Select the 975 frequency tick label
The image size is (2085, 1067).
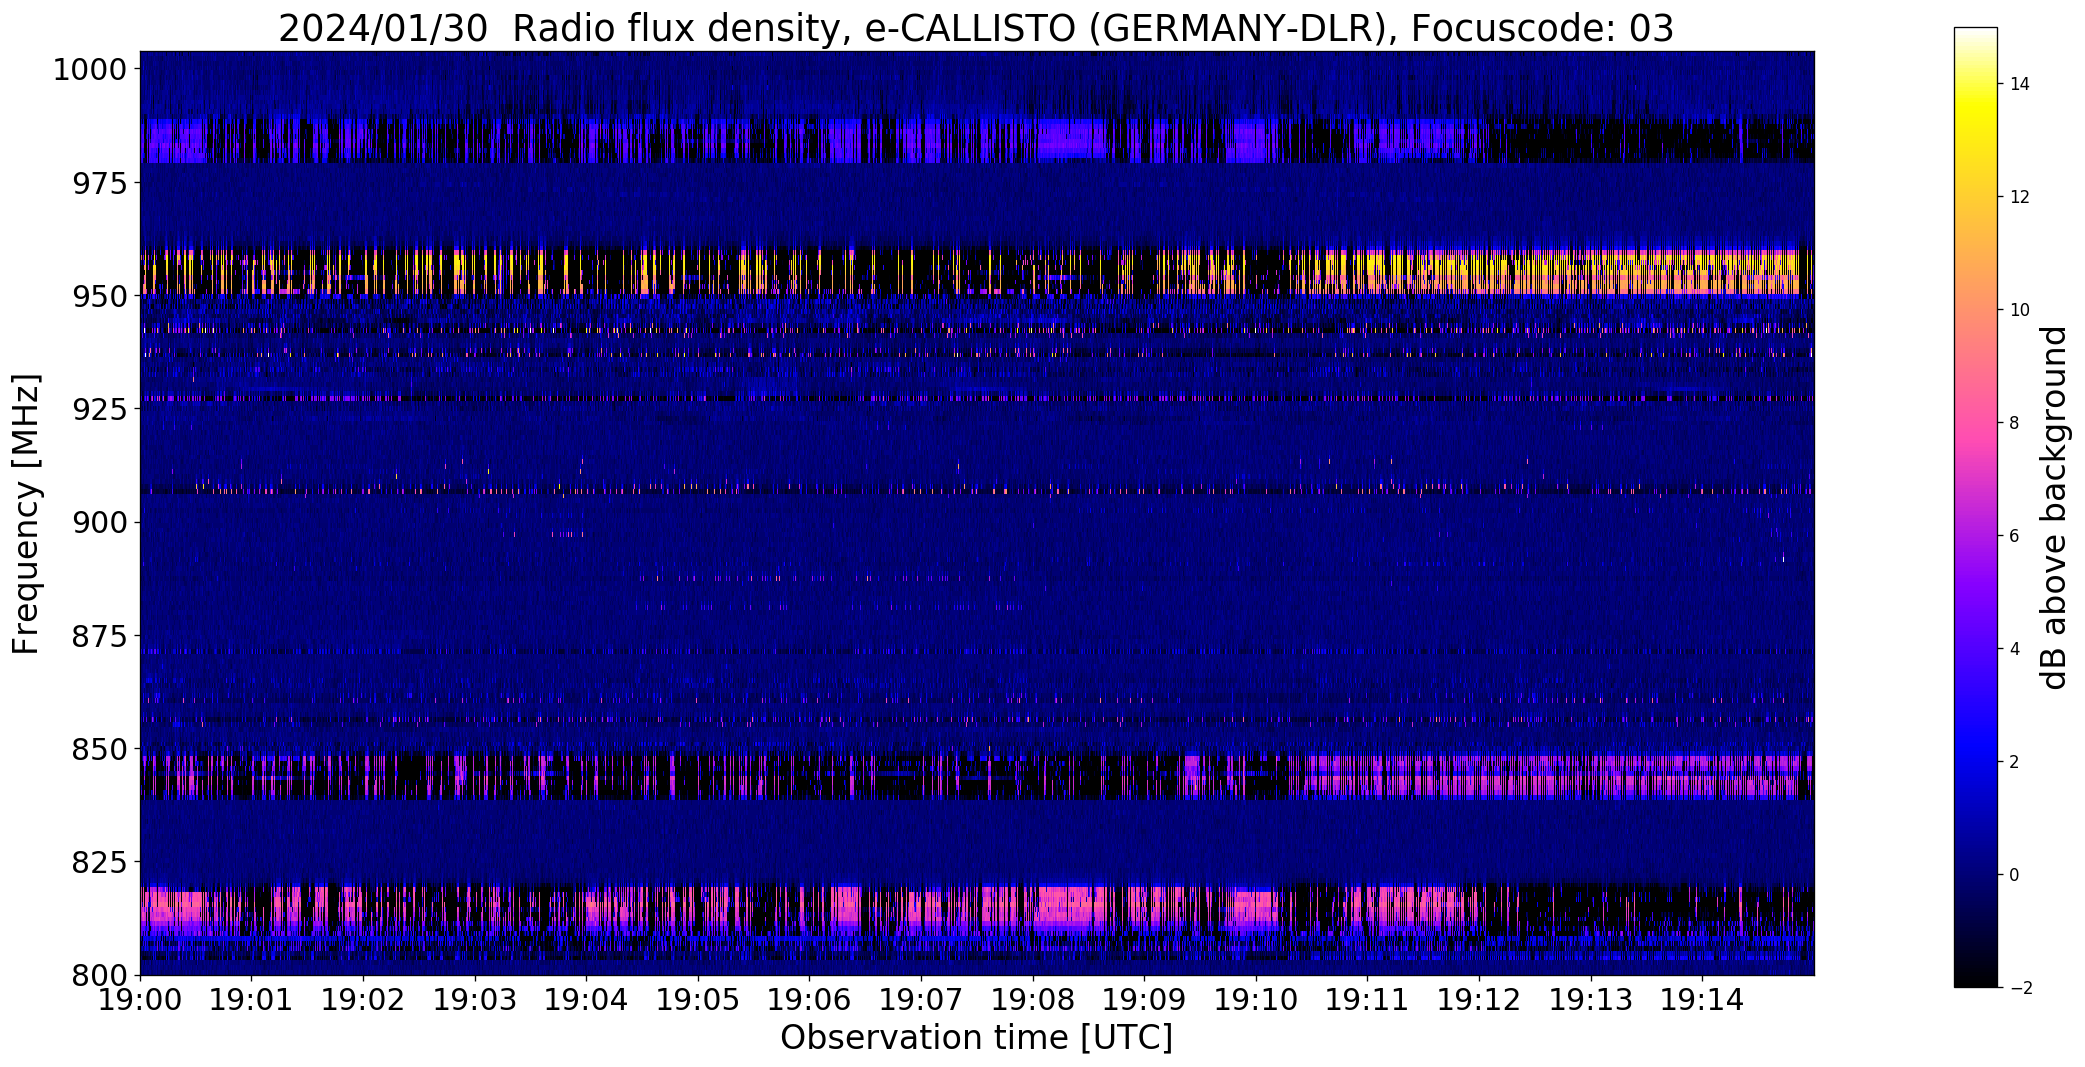point(99,183)
